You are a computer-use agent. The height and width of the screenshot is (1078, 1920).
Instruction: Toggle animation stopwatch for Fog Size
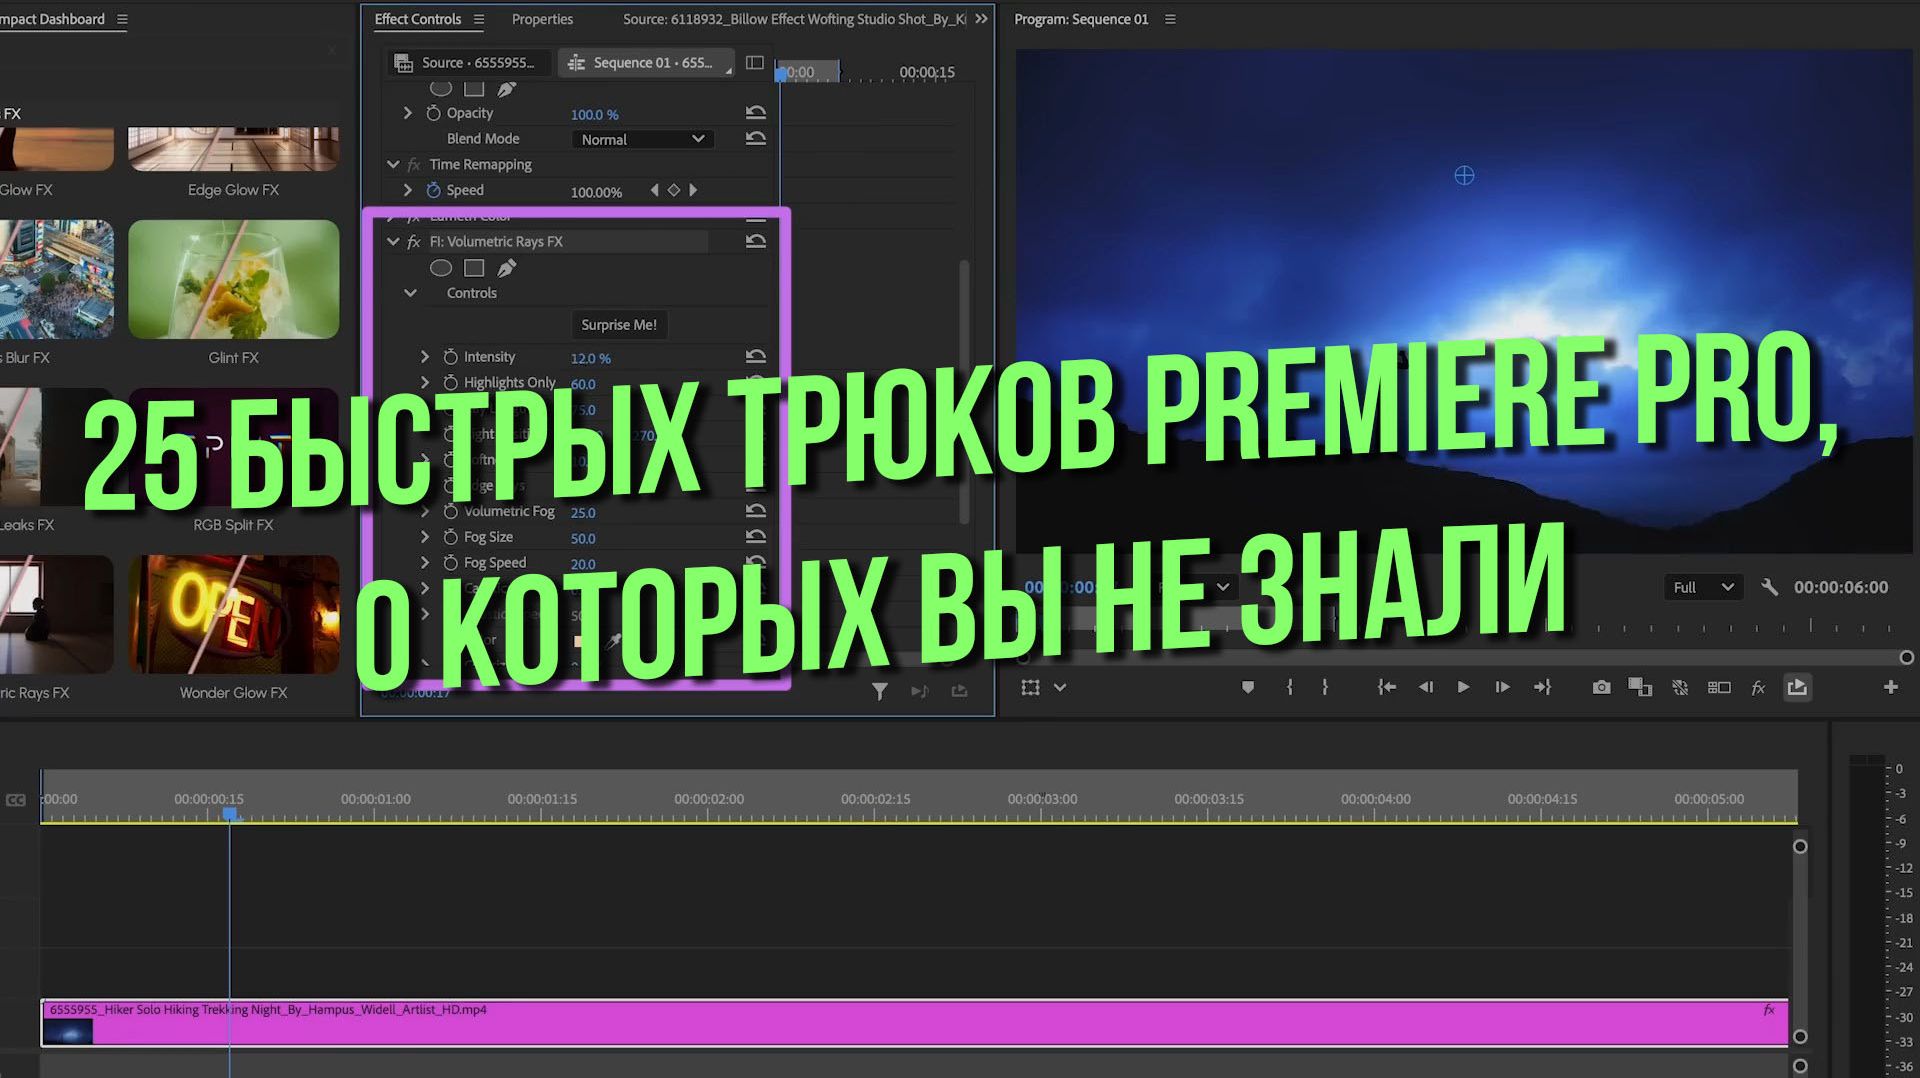click(x=449, y=537)
